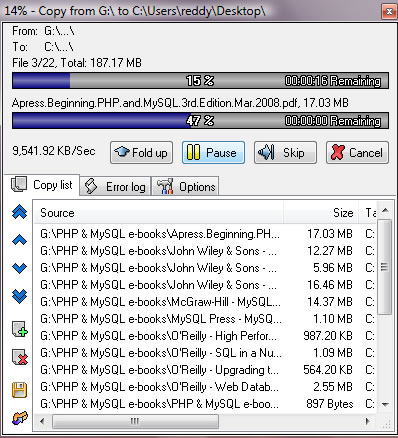The width and height of the screenshot is (398, 438).
Task: Pause the copy operation
Action: click(213, 153)
